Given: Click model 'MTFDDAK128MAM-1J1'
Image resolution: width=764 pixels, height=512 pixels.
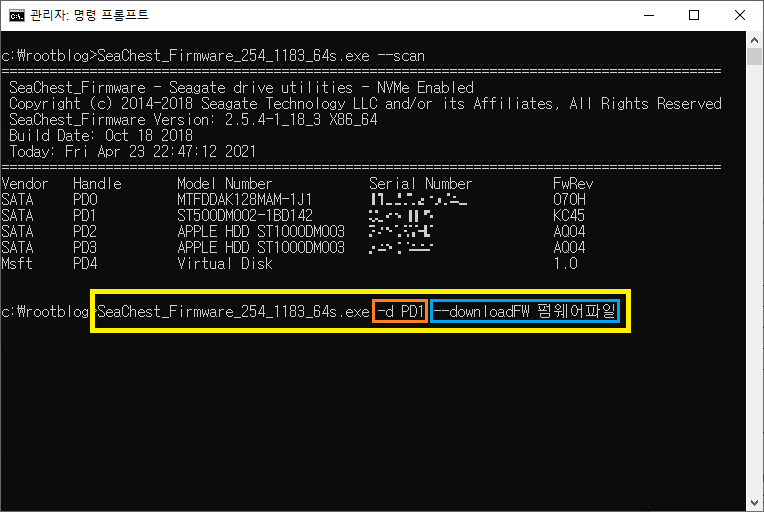Looking at the screenshot, I should click(245, 200).
